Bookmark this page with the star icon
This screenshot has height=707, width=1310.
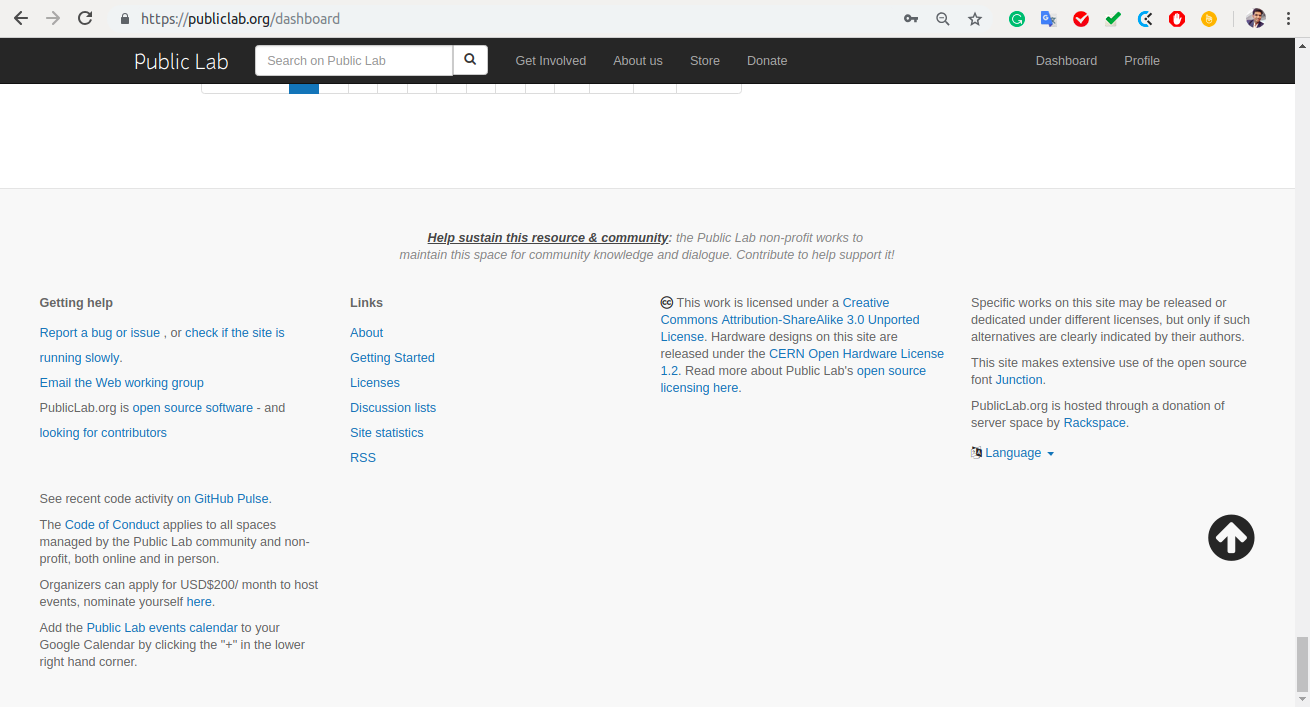[x=975, y=18]
